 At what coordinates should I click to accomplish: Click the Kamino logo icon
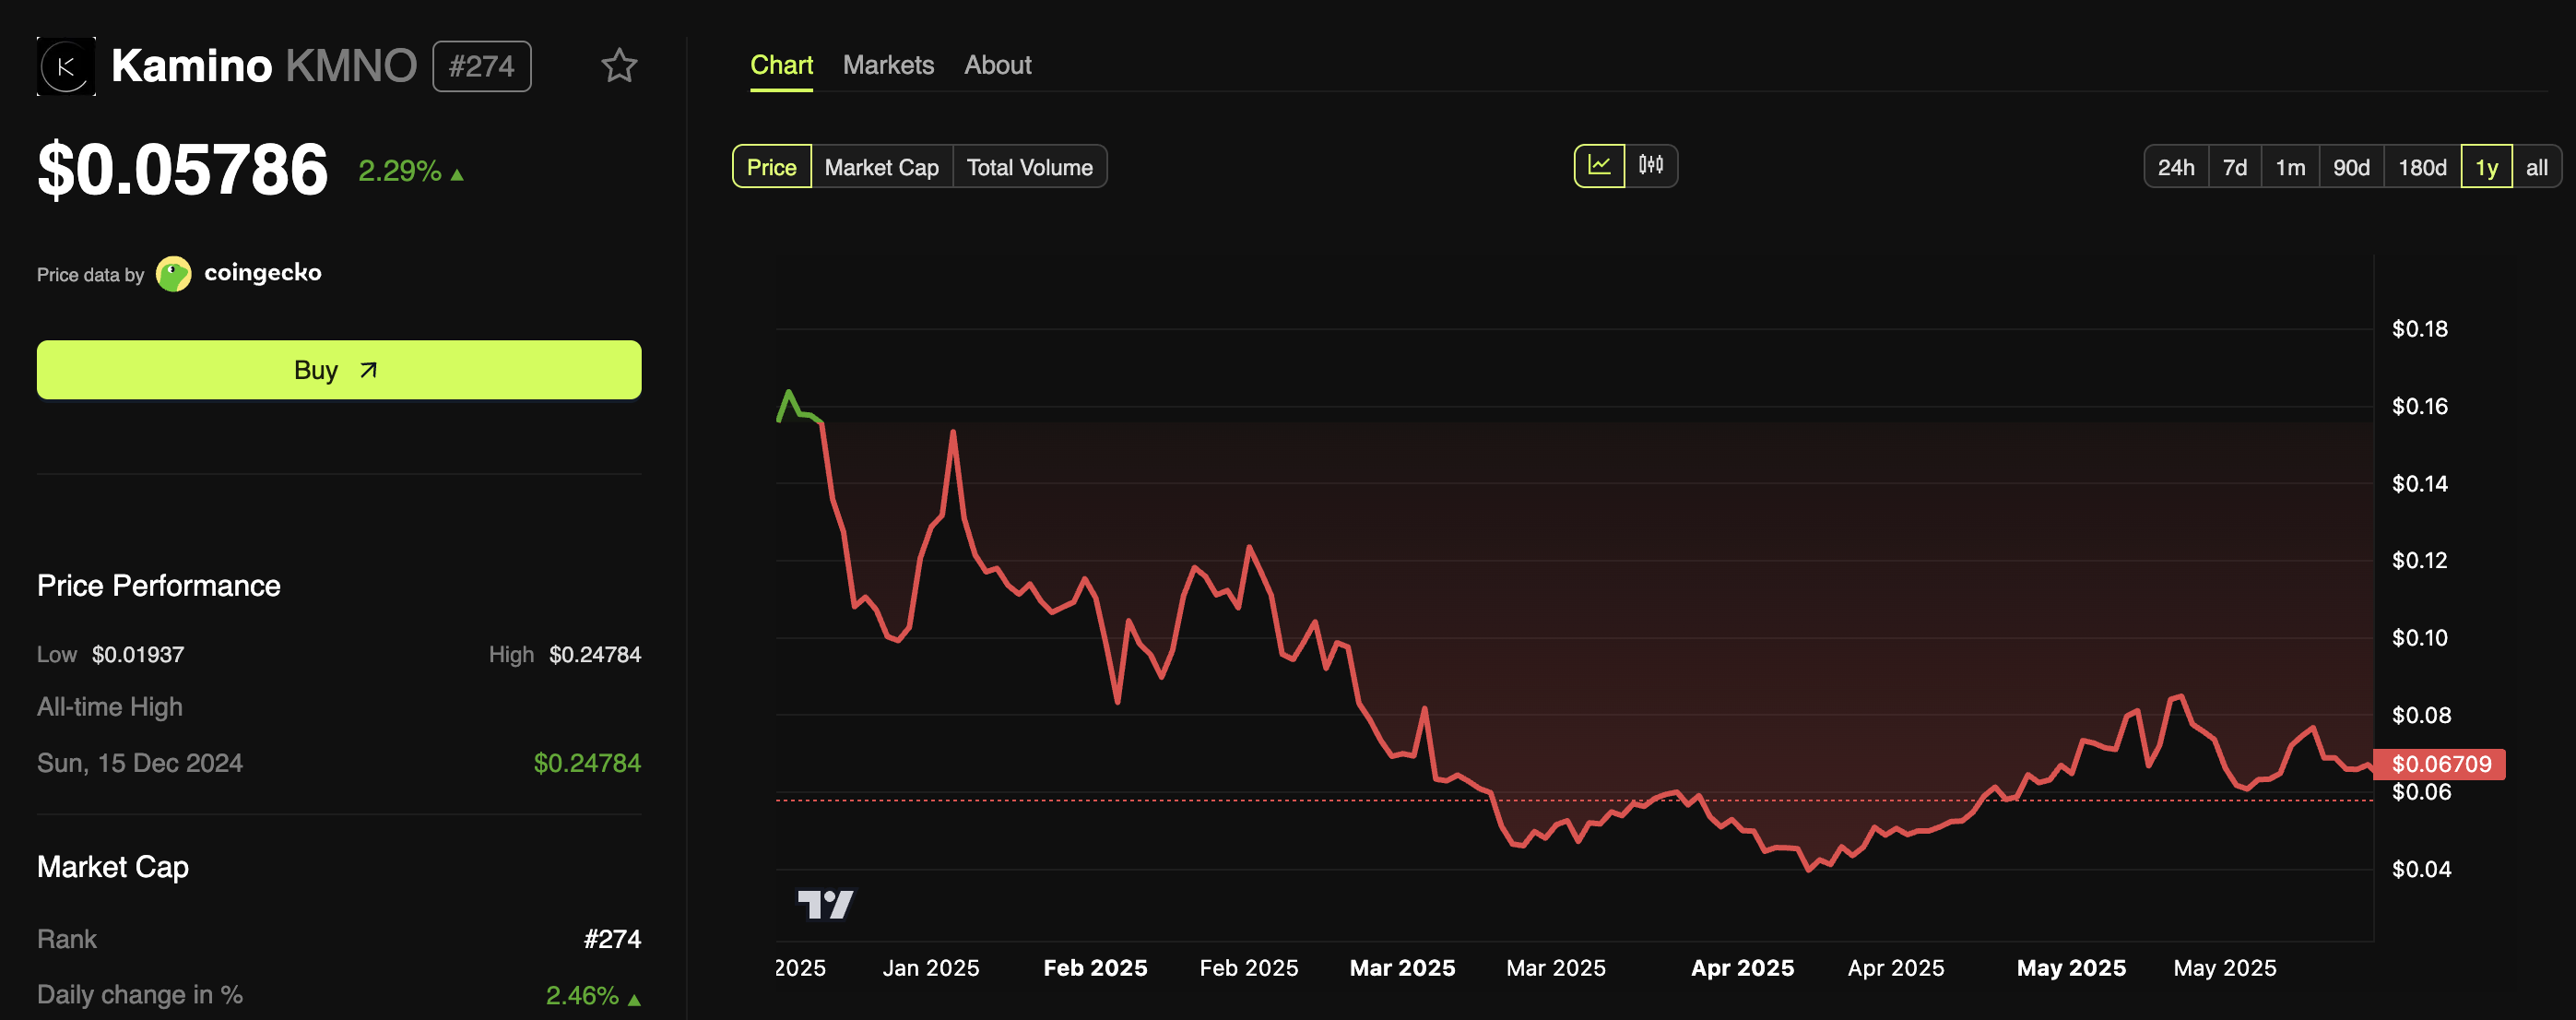tap(66, 66)
